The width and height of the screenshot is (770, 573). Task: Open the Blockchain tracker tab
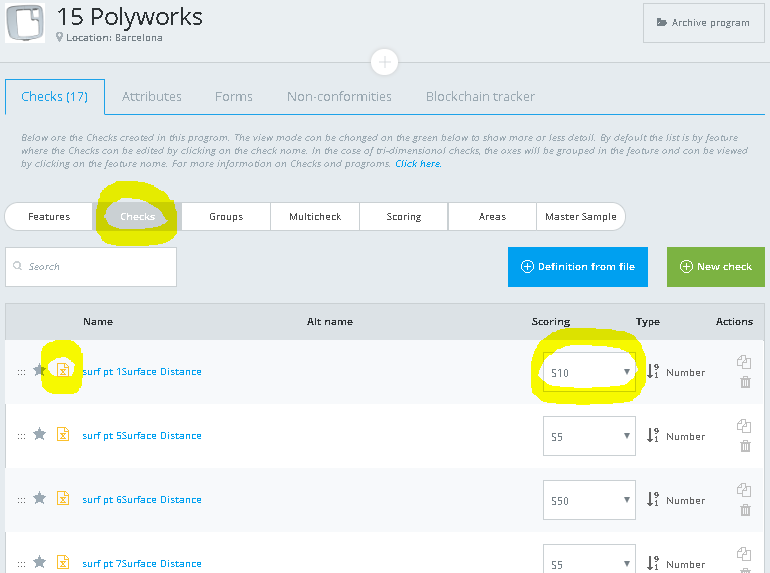click(x=480, y=97)
